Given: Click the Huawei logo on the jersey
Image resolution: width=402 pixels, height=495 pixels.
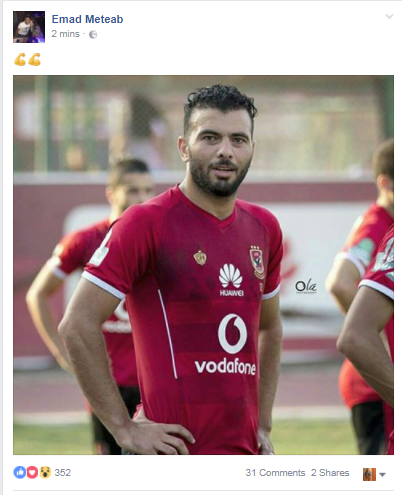Looking at the screenshot, I should point(231,280).
